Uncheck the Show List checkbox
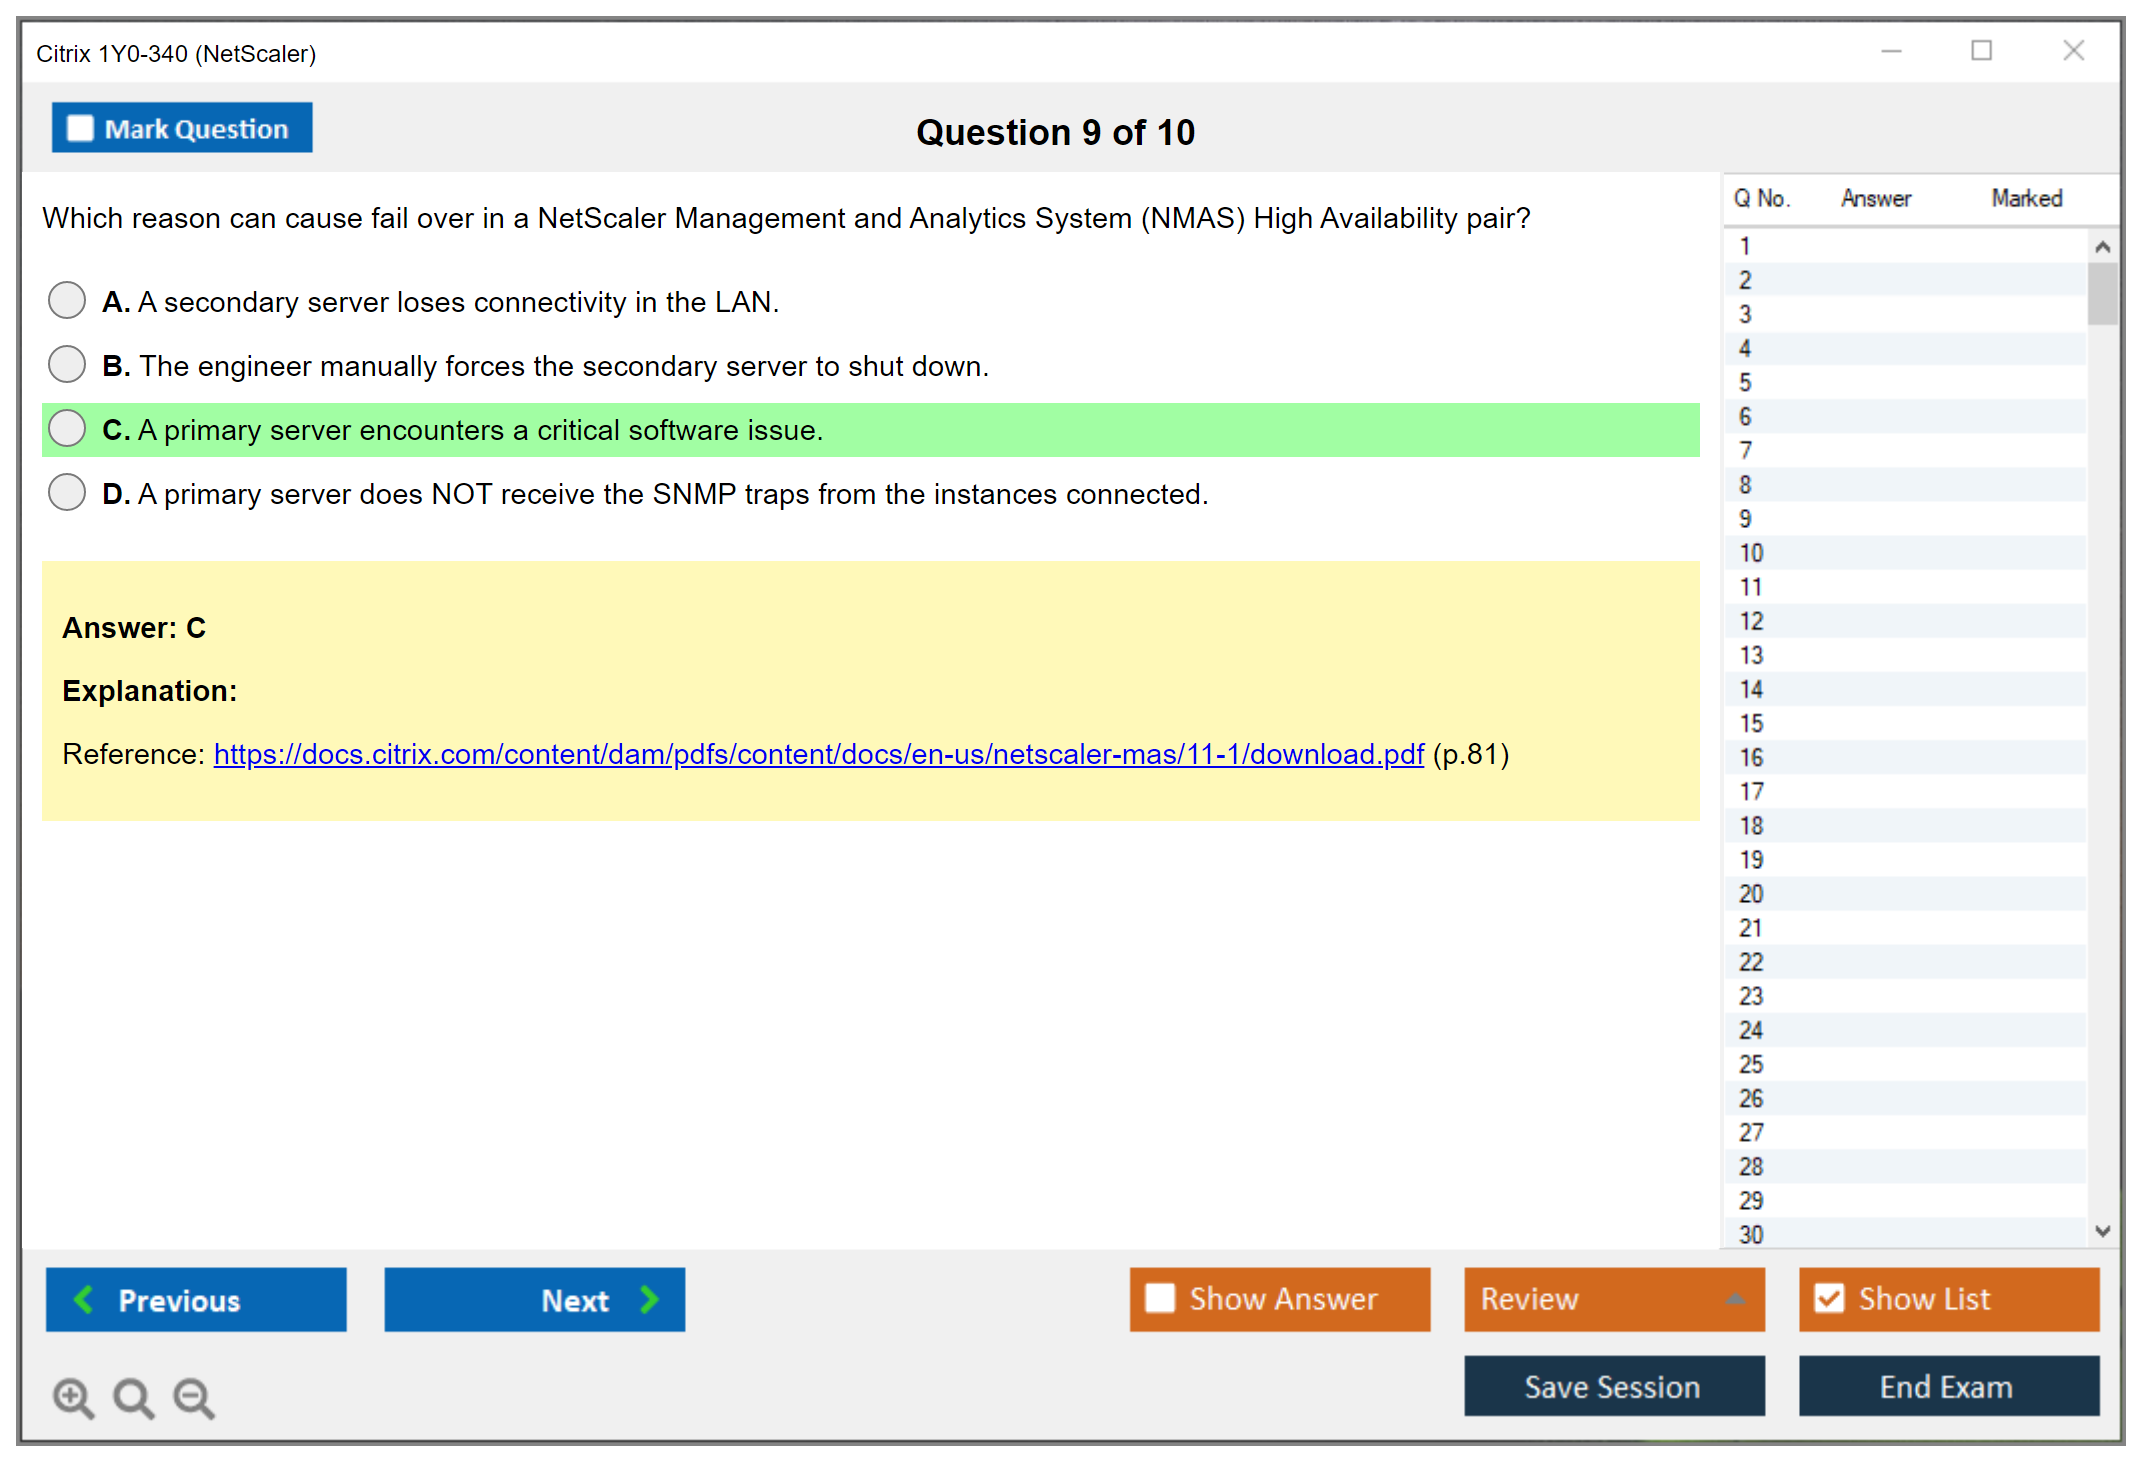2150x1470 pixels. click(x=1829, y=1298)
